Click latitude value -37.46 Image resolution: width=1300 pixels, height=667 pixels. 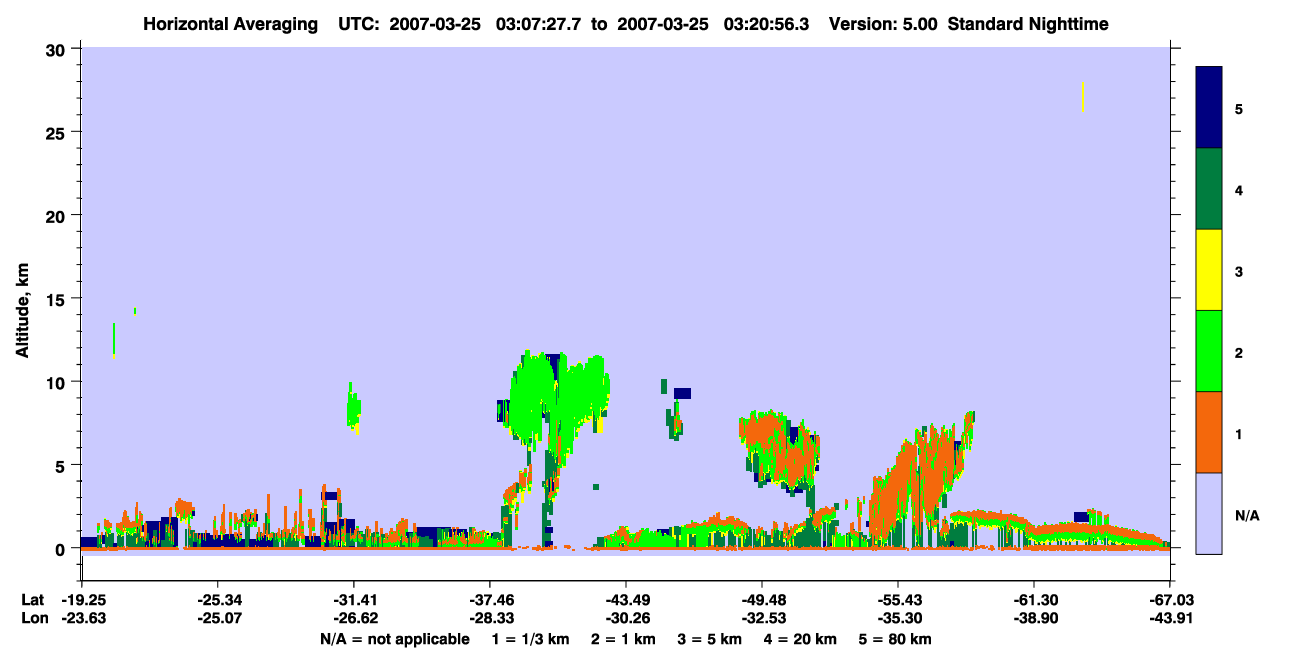490,600
